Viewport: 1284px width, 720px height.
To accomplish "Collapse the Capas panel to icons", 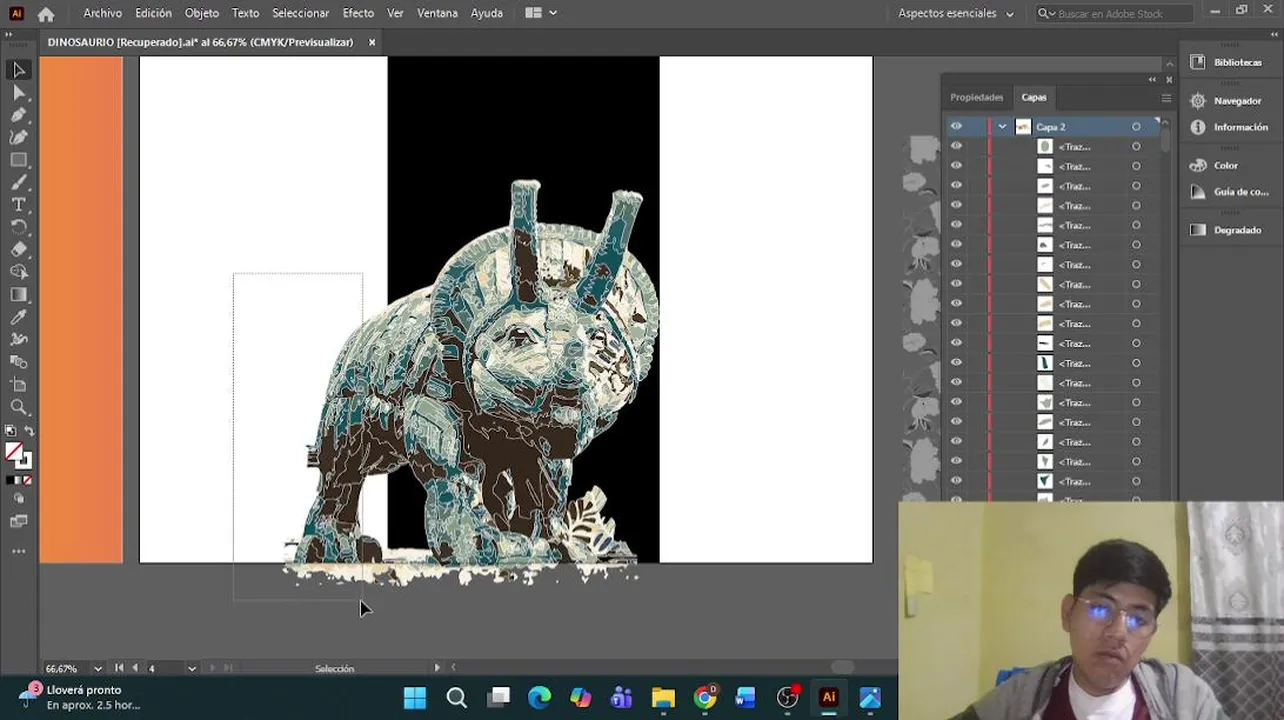I will pyautogui.click(x=1153, y=80).
